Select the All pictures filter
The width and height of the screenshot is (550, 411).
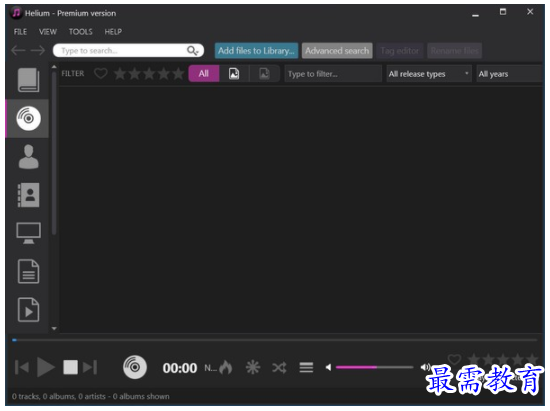click(204, 74)
